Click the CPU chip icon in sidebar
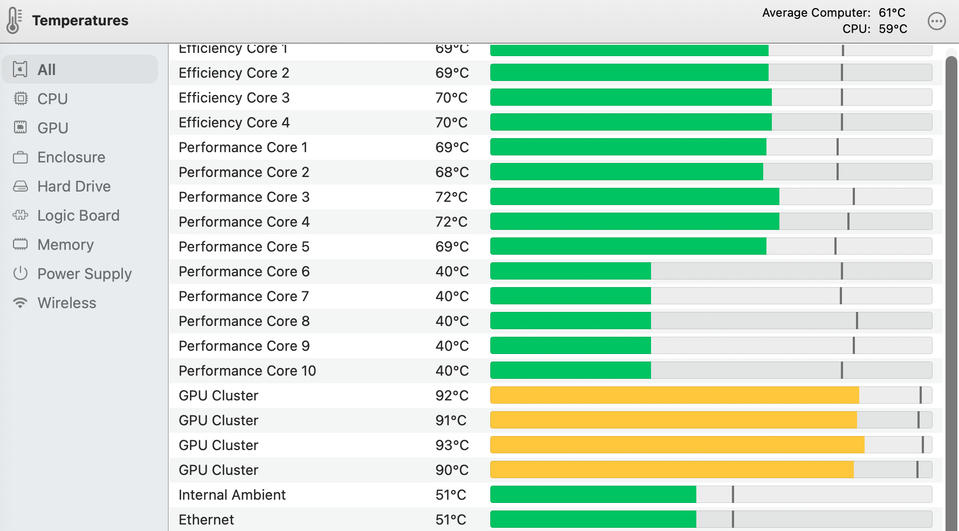The image size is (959, 531). [20, 98]
